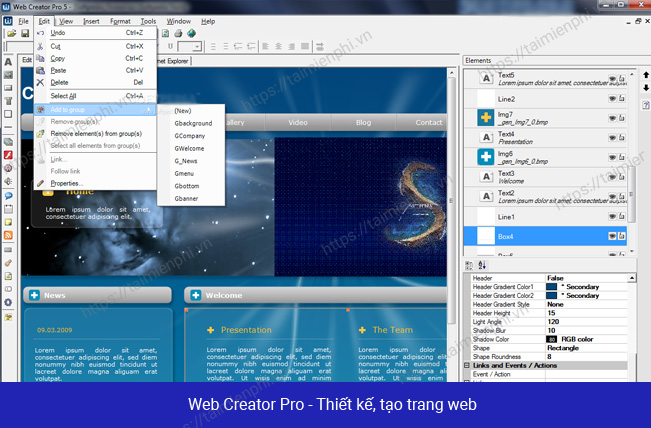Insert an RSS feed with orange RSS icon

point(8,235)
